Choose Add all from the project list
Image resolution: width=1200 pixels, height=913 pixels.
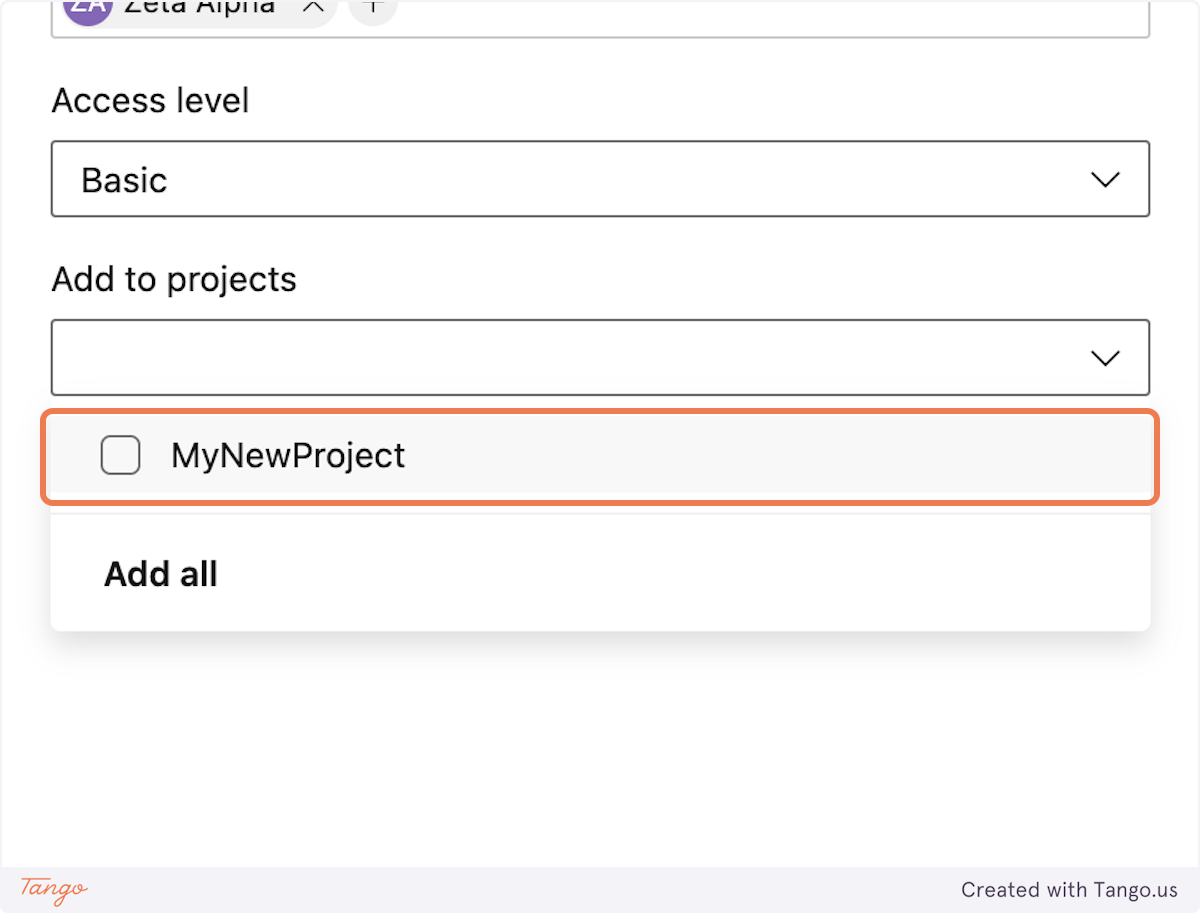pos(161,574)
